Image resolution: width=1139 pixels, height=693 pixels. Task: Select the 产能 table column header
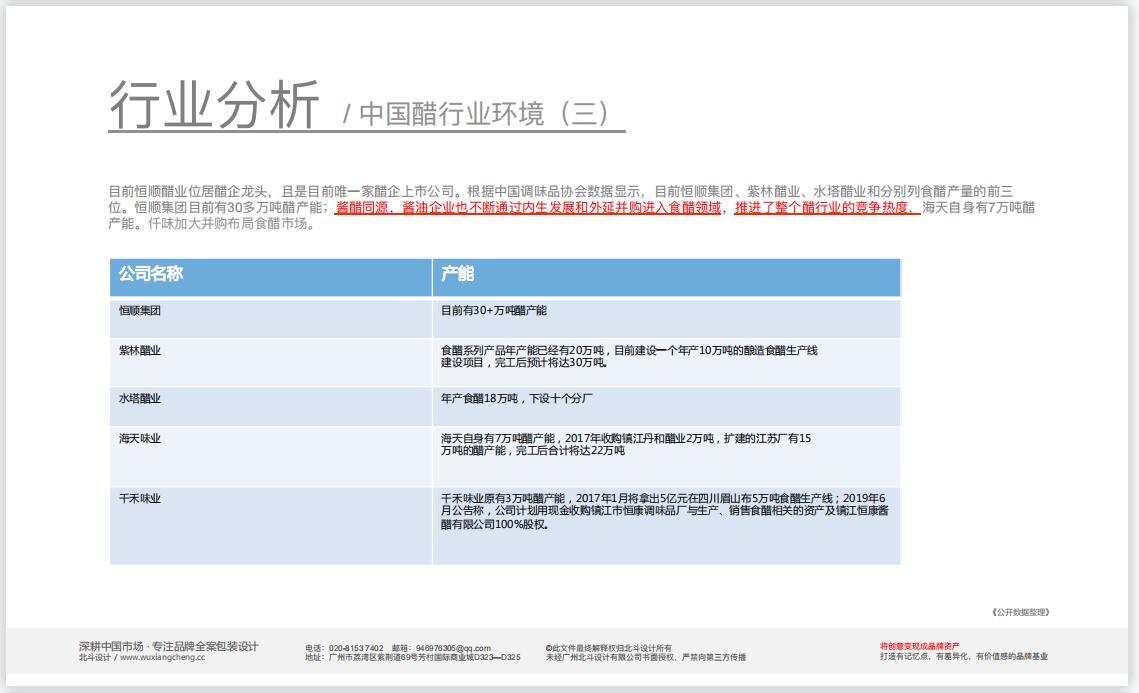[x=458, y=274]
